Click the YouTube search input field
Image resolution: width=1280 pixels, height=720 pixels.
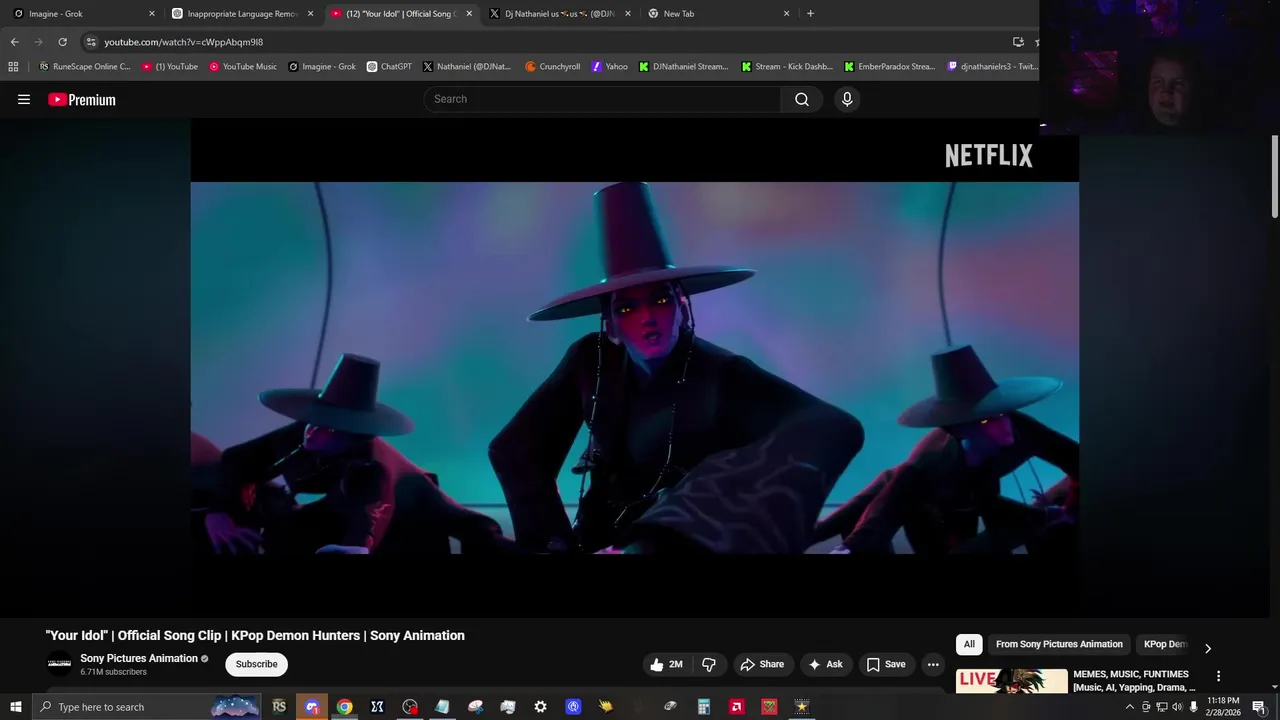click(602, 99)
